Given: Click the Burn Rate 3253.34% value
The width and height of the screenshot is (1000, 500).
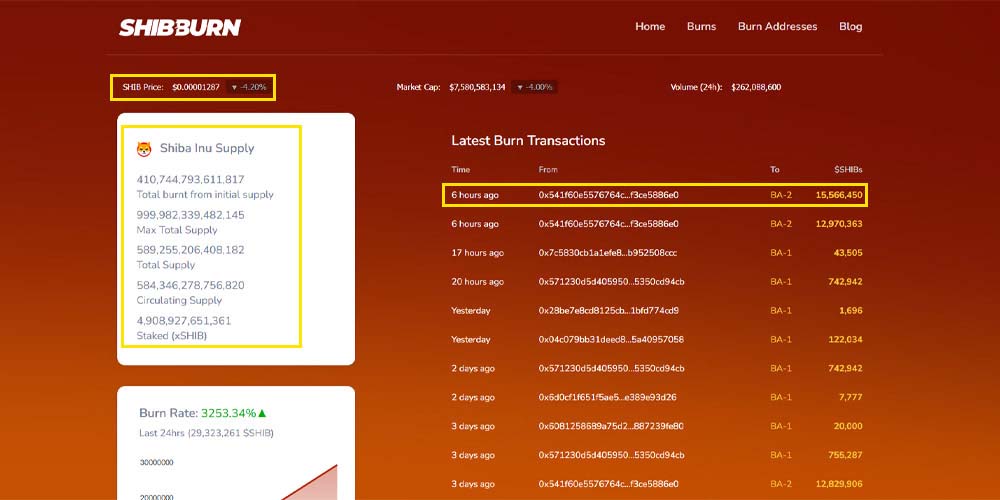Looking at the screenshot, I should pos(228,413).
